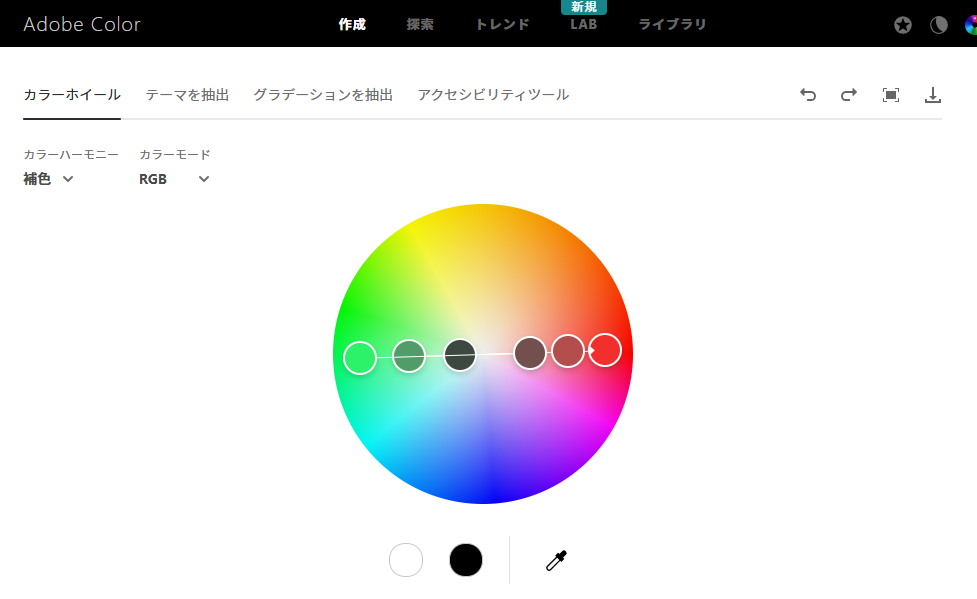Open the colorful profile icon
Image resolution: width=977 pixels, height=599 pixels.
970,25
